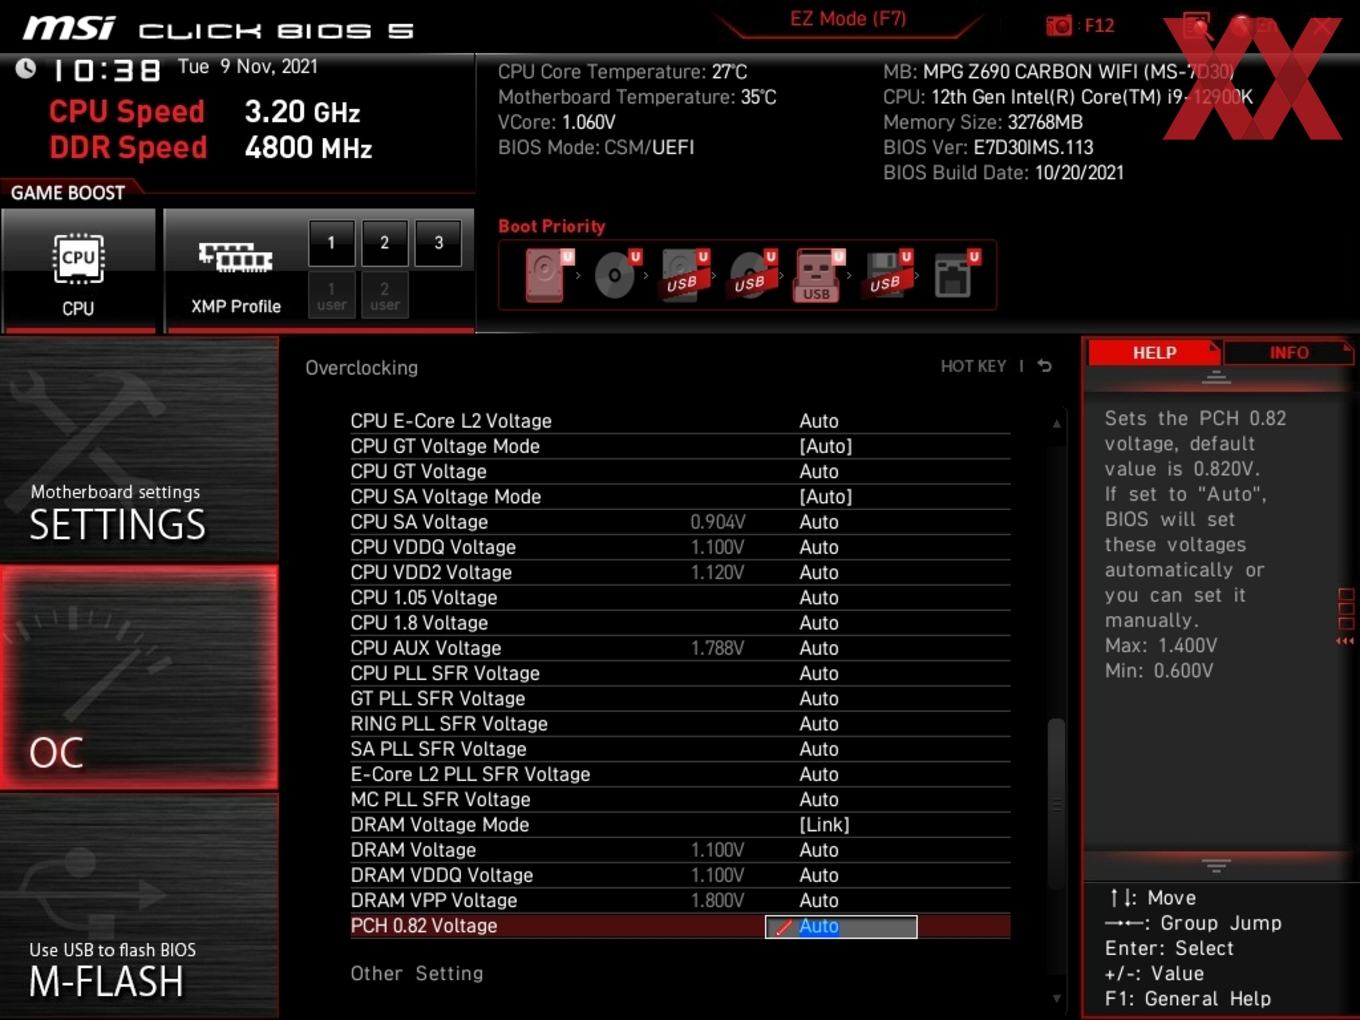1360x1020 pixels.
Task: Click the clock icon beside the time
Action: pos(26,68)
